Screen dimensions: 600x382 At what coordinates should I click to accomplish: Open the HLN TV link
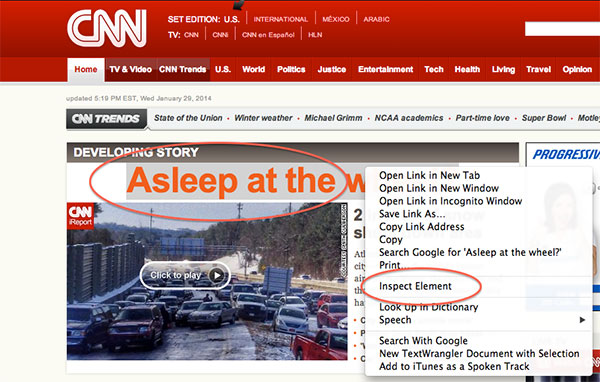point(315,35)
